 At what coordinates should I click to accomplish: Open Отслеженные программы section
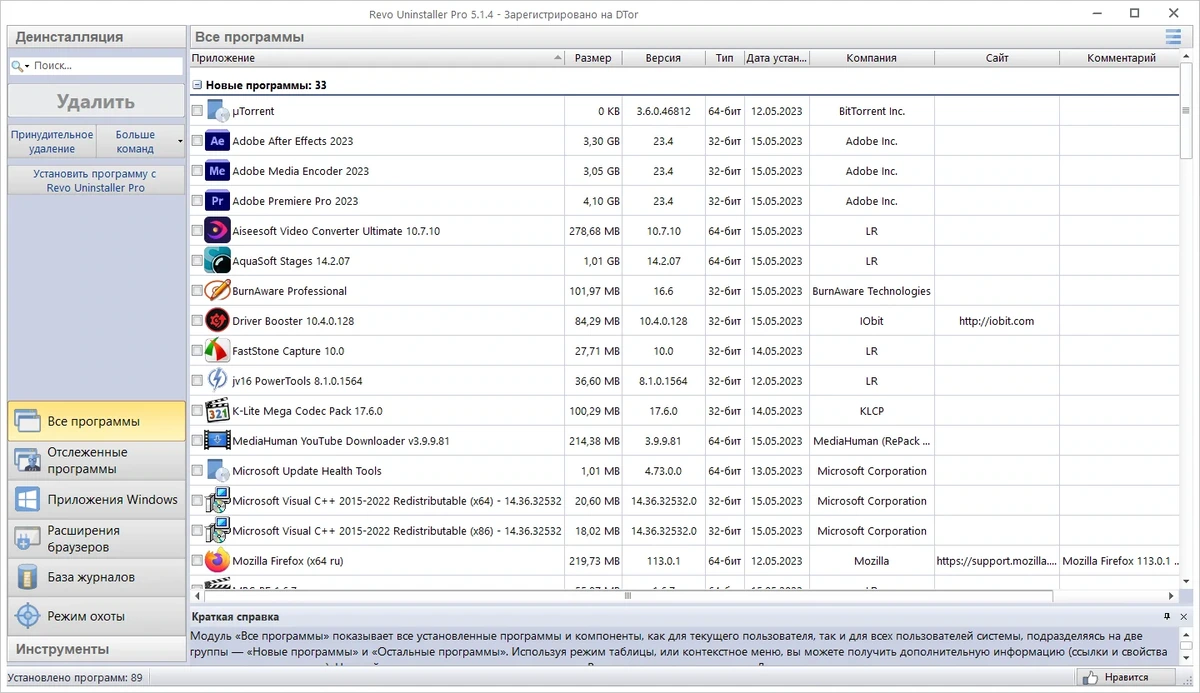coord(97,461)
